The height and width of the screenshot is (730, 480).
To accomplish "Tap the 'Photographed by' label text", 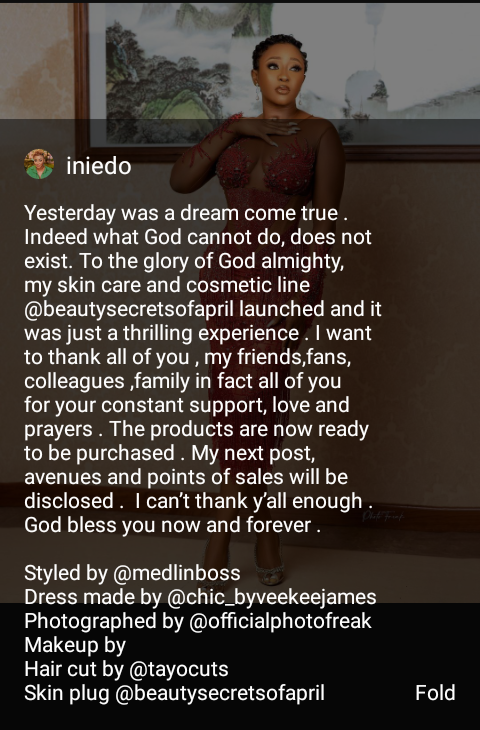I will click(103, 621).
